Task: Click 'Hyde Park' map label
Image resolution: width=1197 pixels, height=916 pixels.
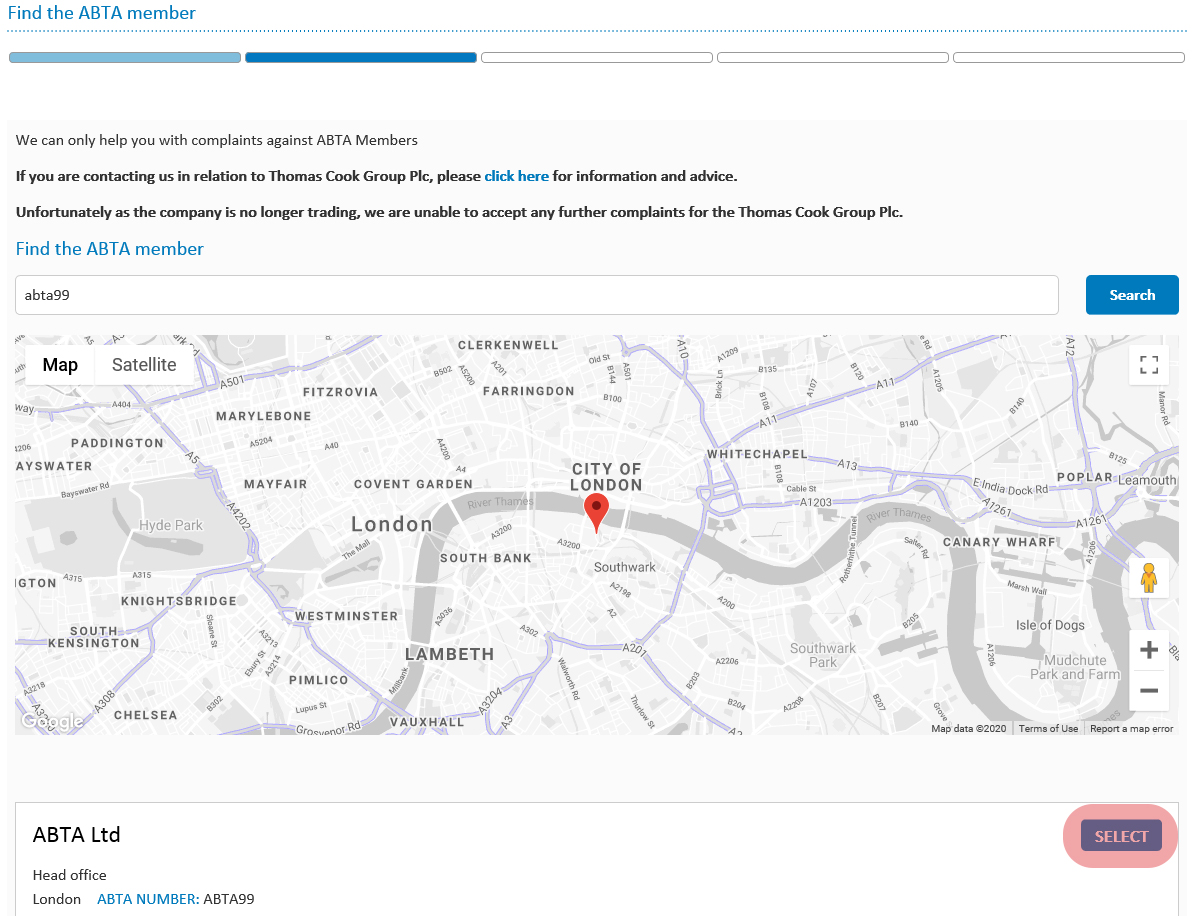Action: (x=171, y=525)
